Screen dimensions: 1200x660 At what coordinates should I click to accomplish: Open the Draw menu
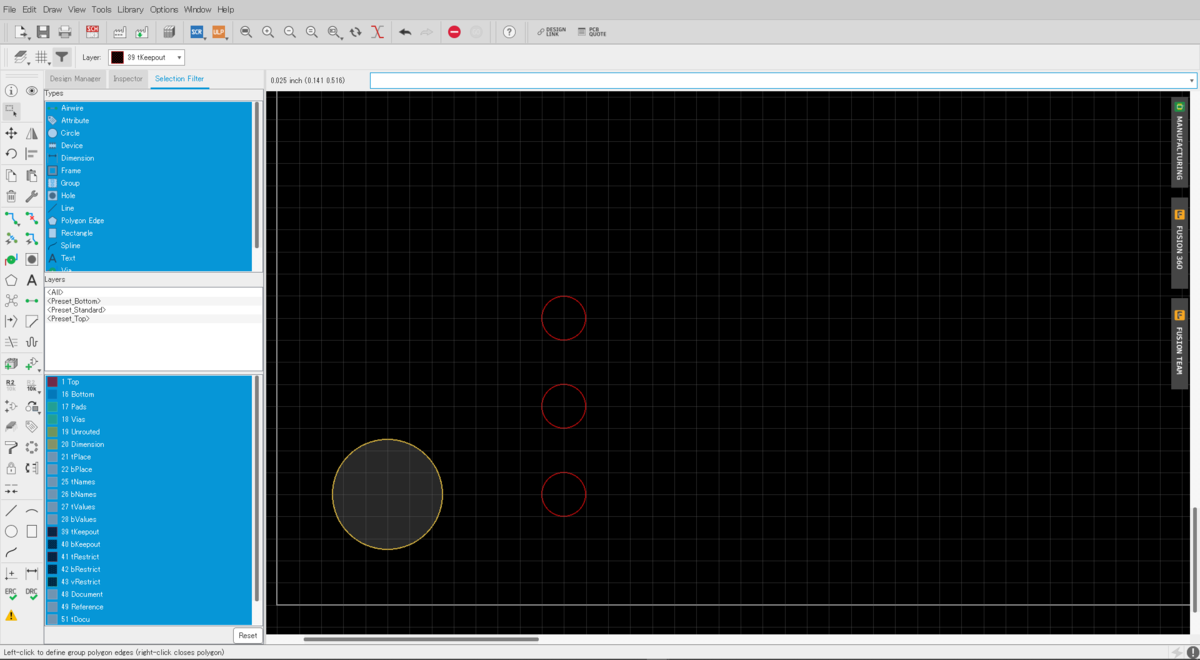click(x=52, y=9)
